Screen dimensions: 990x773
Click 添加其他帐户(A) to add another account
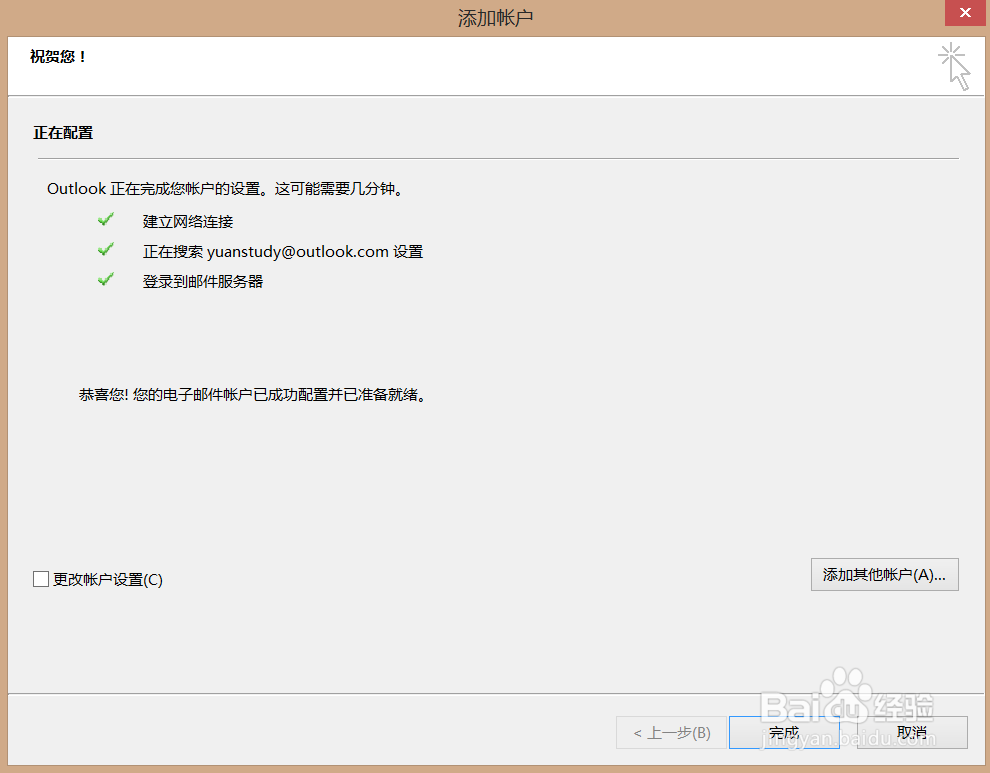884,574
